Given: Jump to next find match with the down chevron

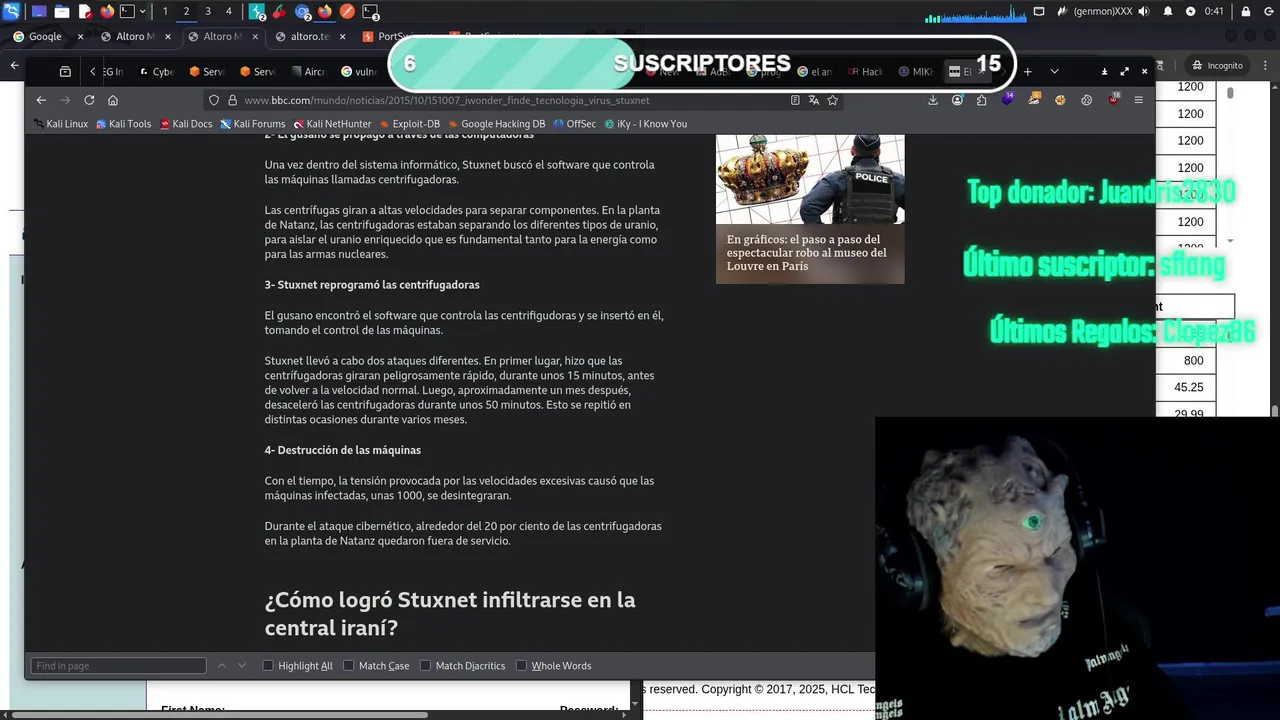Looking at the screenshot, I should [x=242, y=666].
